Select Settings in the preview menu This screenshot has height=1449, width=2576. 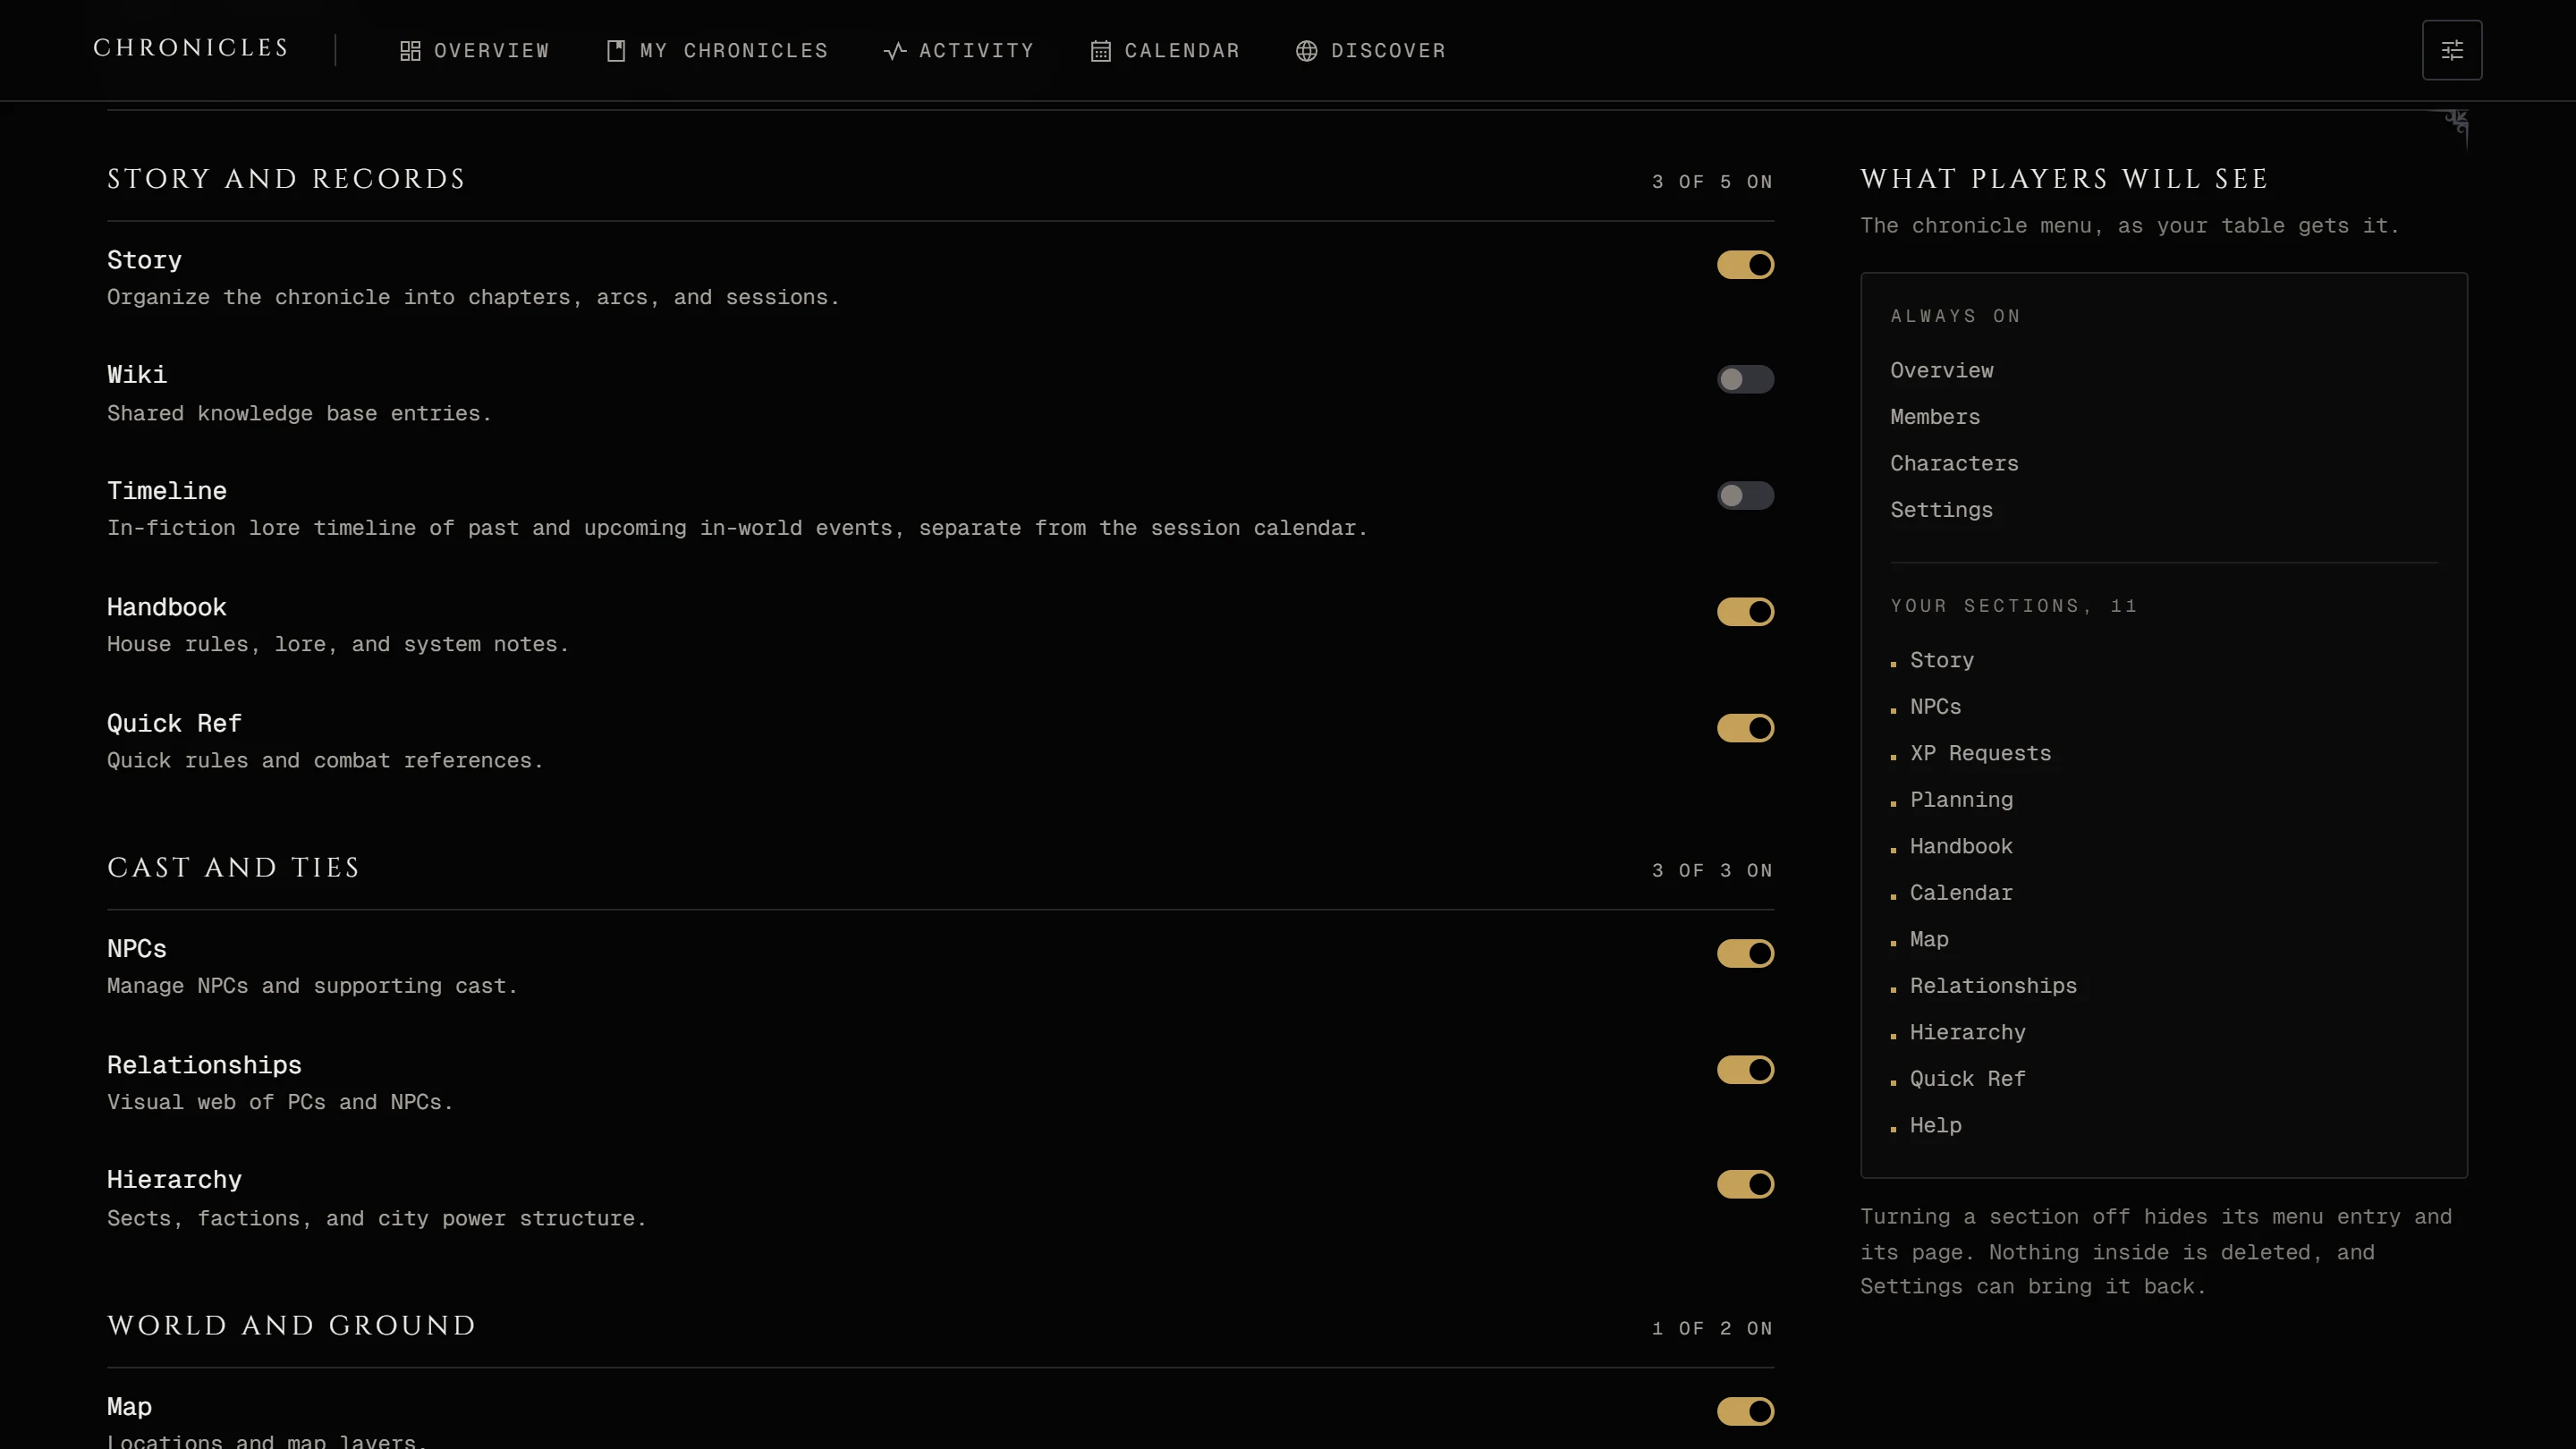tap(1941, 510)
